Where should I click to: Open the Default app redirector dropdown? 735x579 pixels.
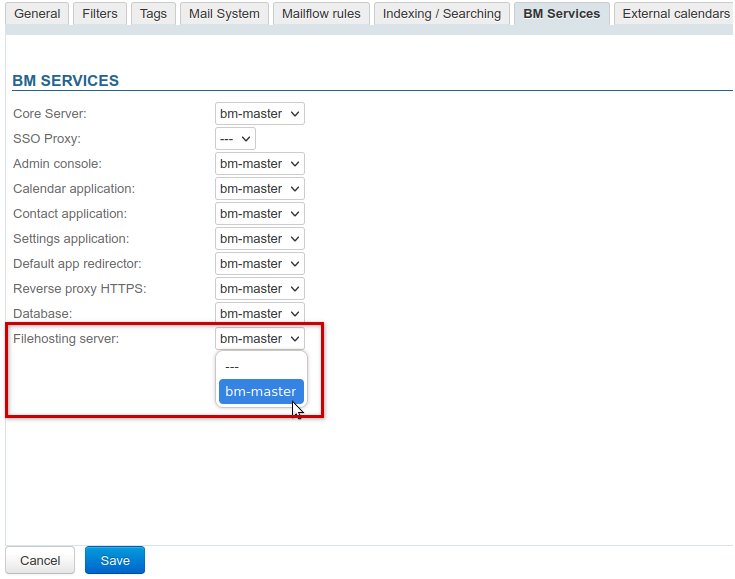(259, 264)
